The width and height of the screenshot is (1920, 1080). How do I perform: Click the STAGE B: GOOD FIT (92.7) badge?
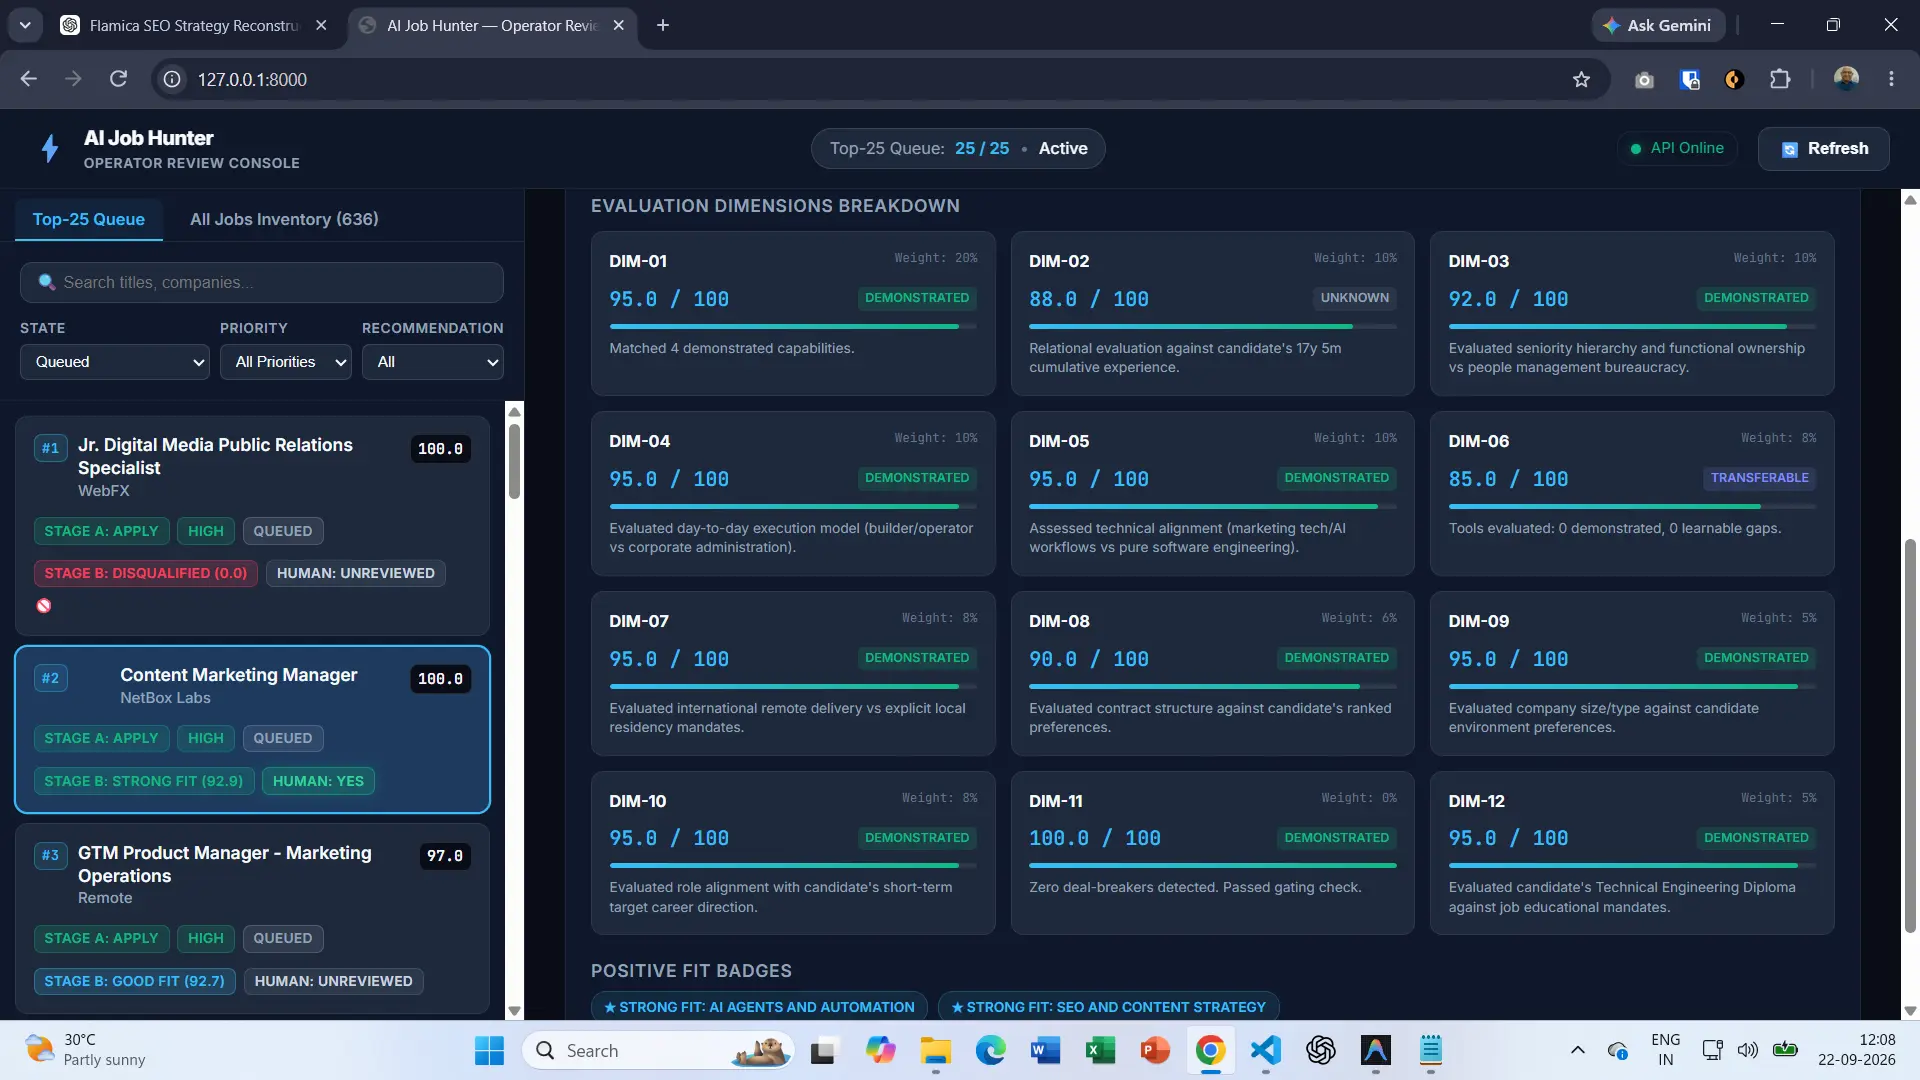pos(135,981)
